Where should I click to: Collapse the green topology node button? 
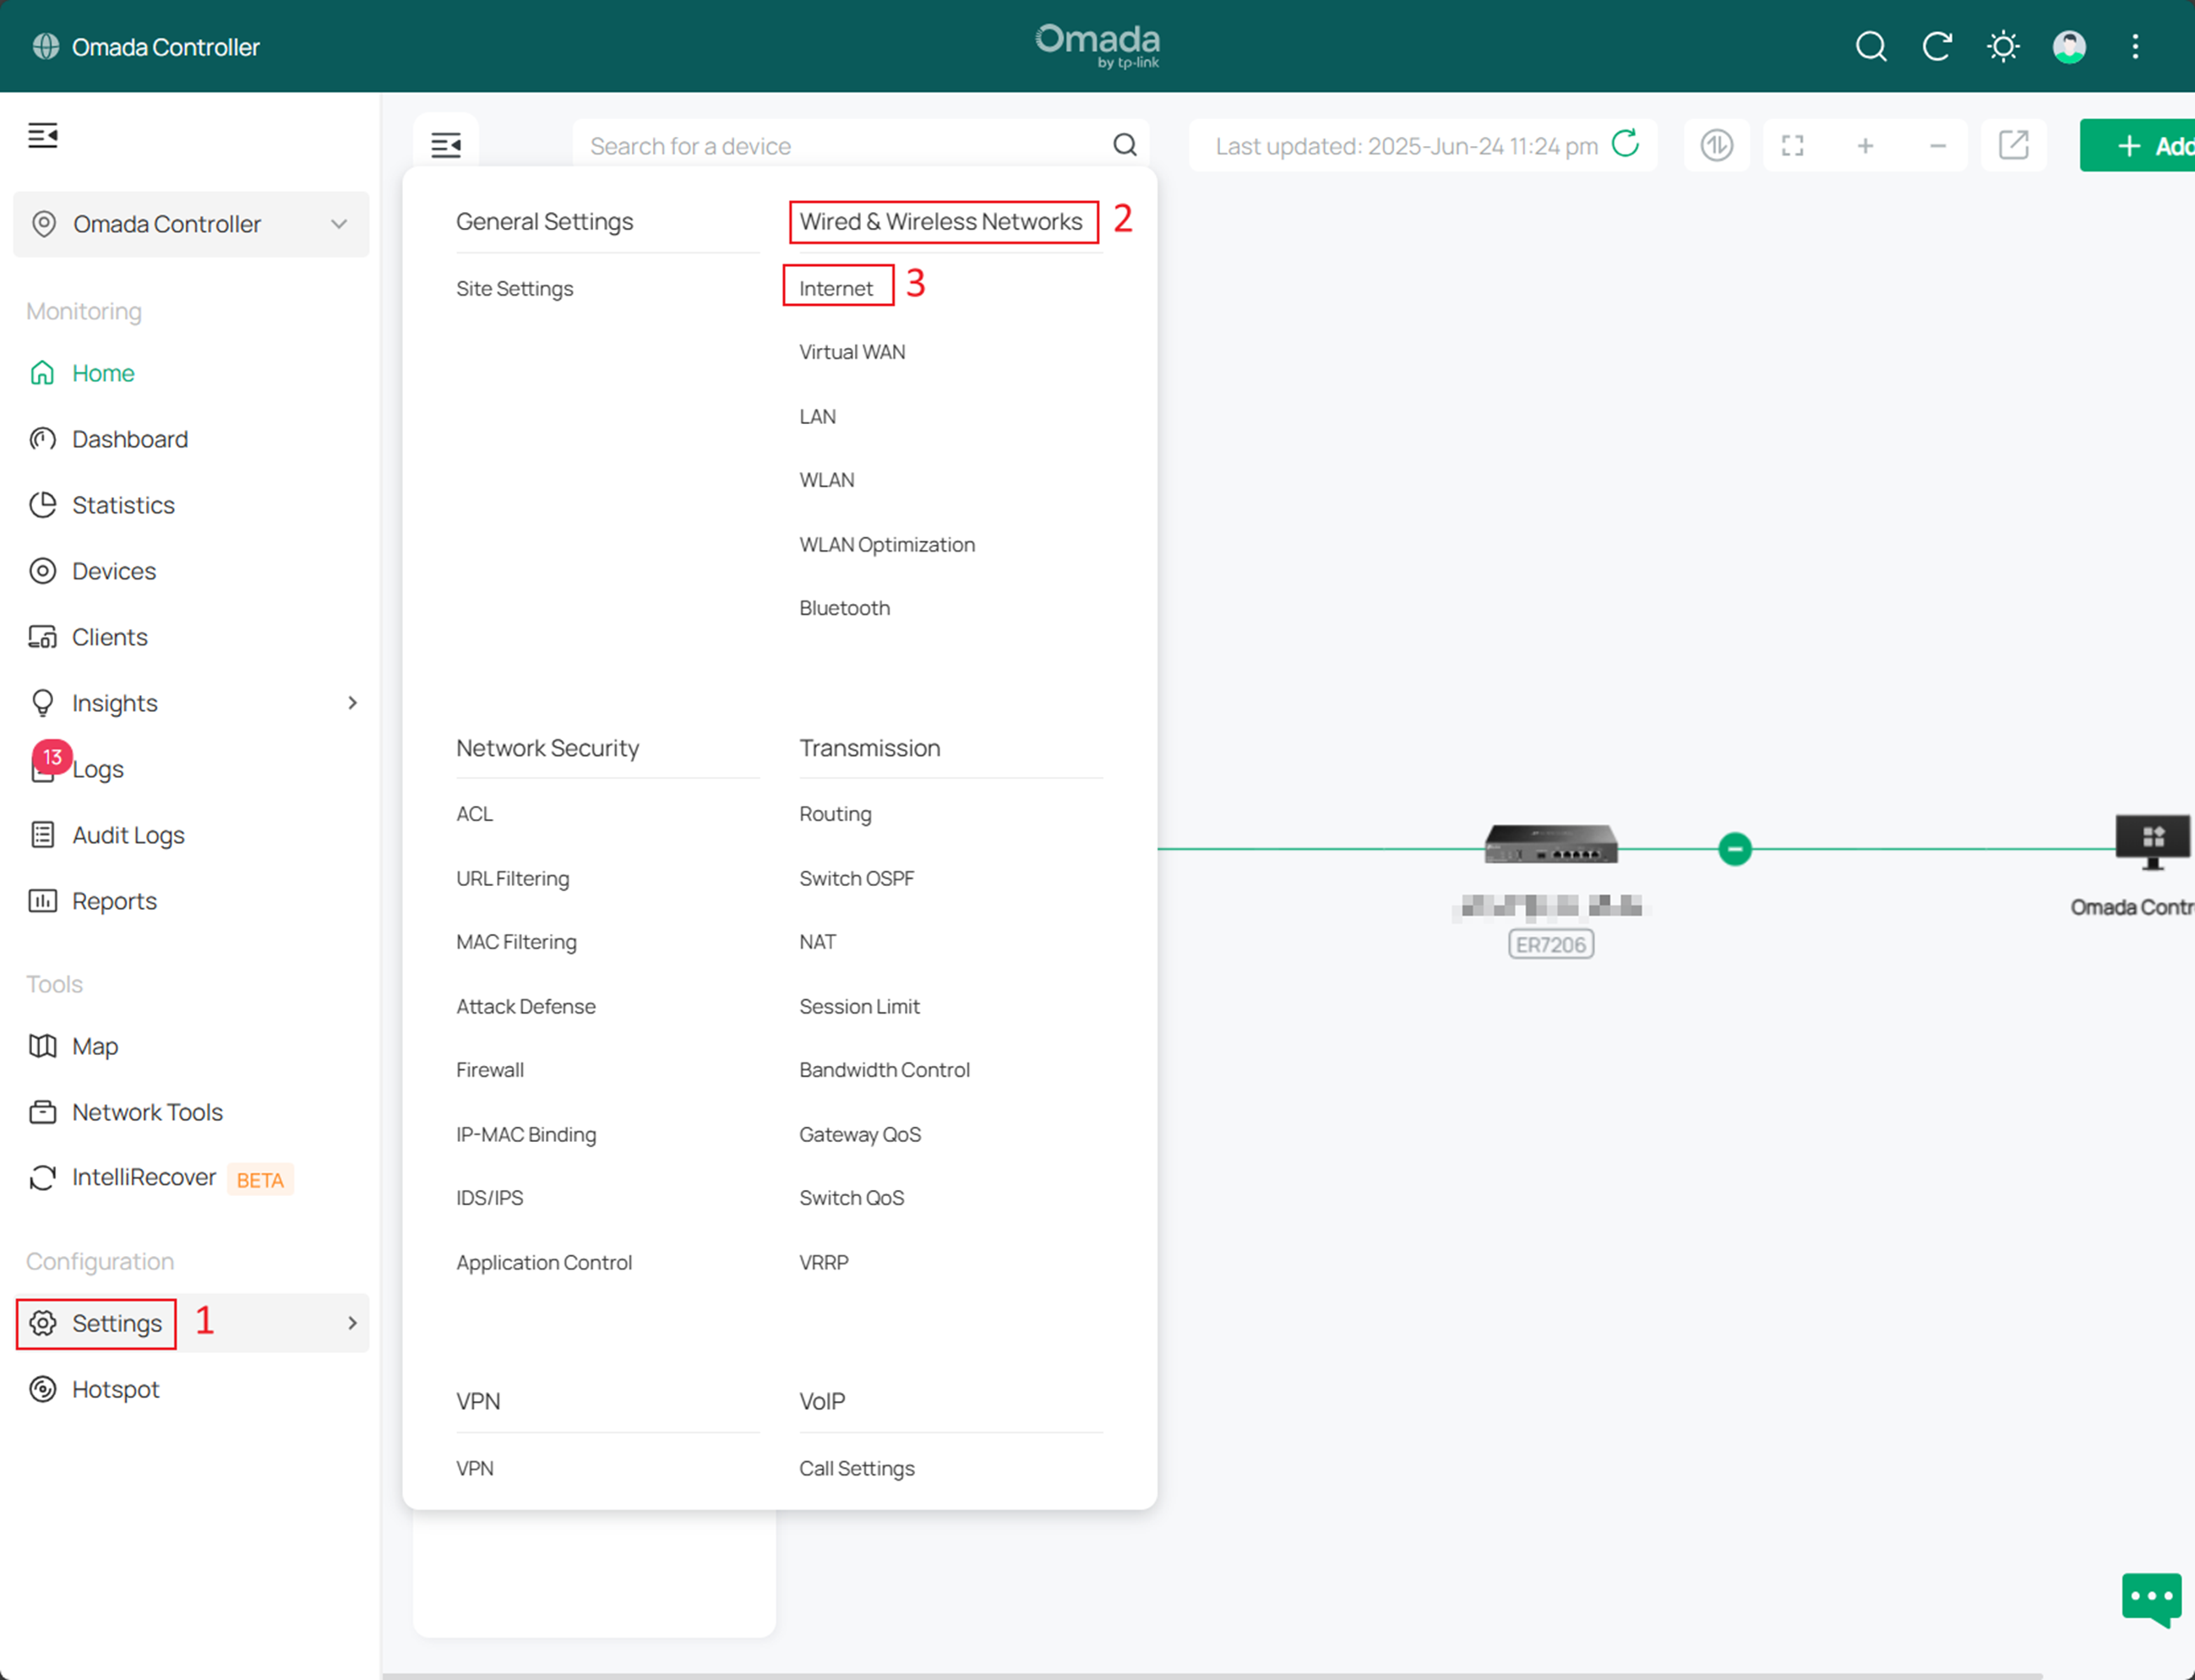(1735, 849)
